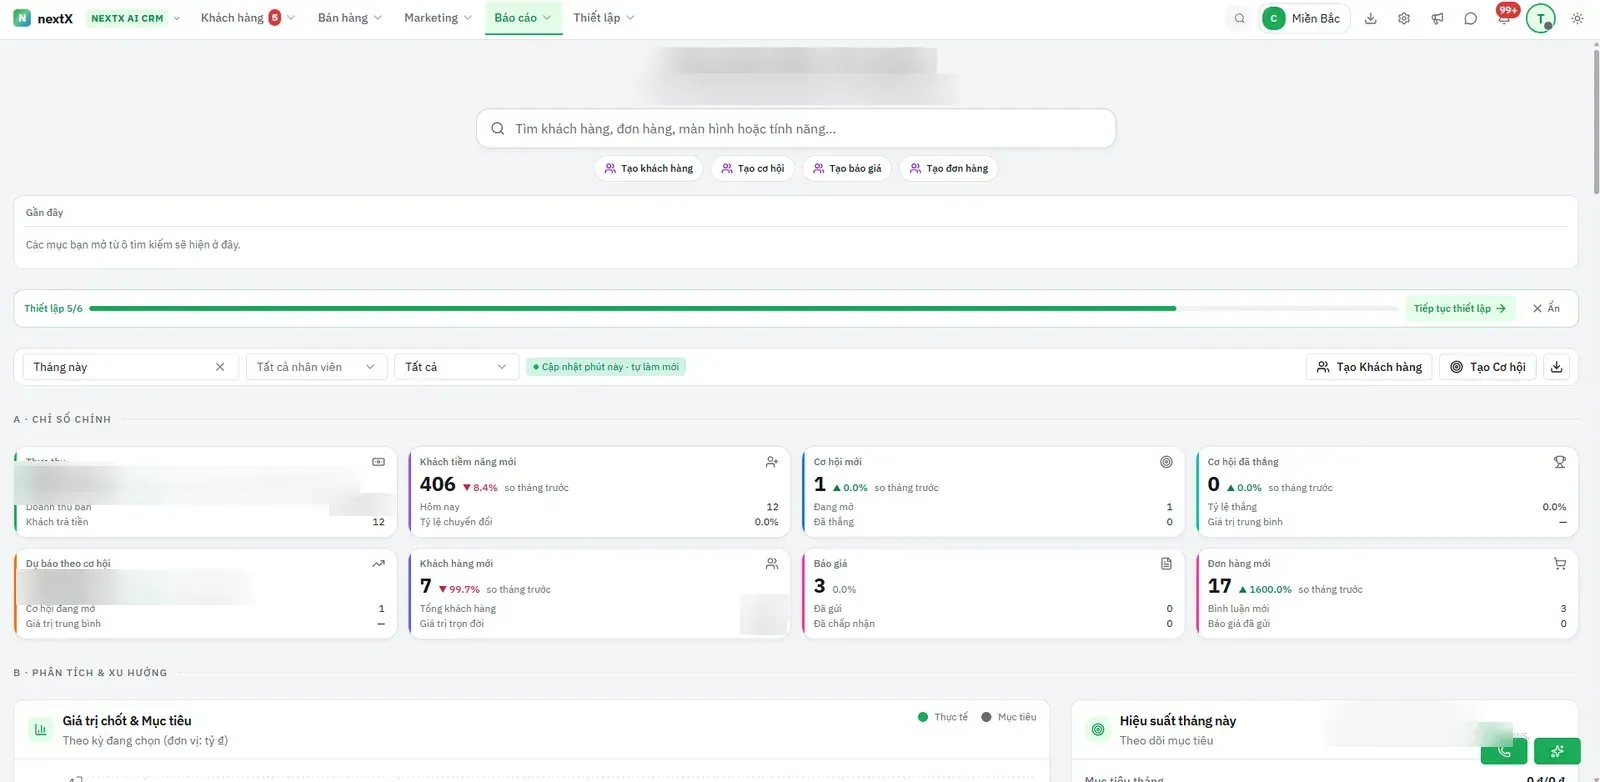Open the Thiết lập menu
Viewport: 1600px width, 782px height.
pyautogui.click(x=604, y=18)
